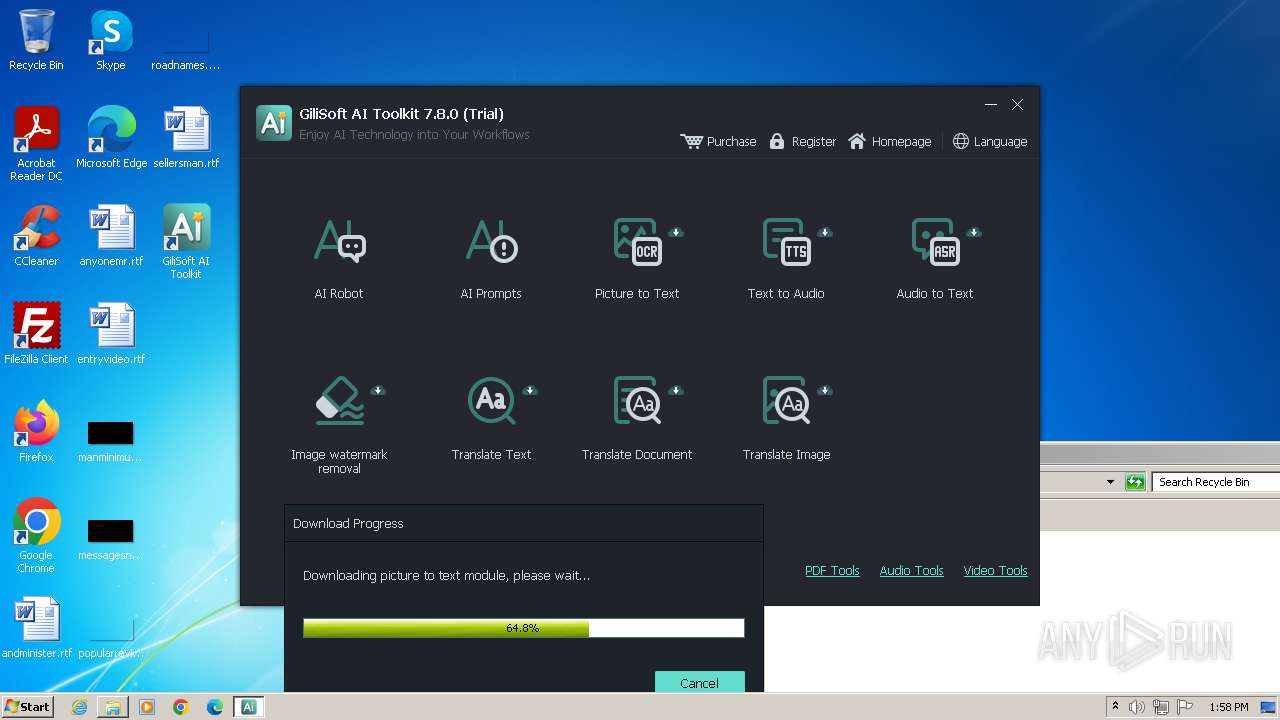Viewport: 1280px width, 720px height.
Task: Select the Skype desktop shortcut
Action: coord(111,40)
